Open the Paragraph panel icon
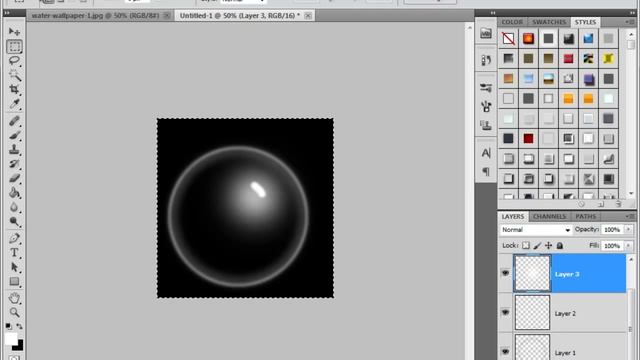Screen dimensions: 640x360 pyautogui.click(x=486, y=171)
